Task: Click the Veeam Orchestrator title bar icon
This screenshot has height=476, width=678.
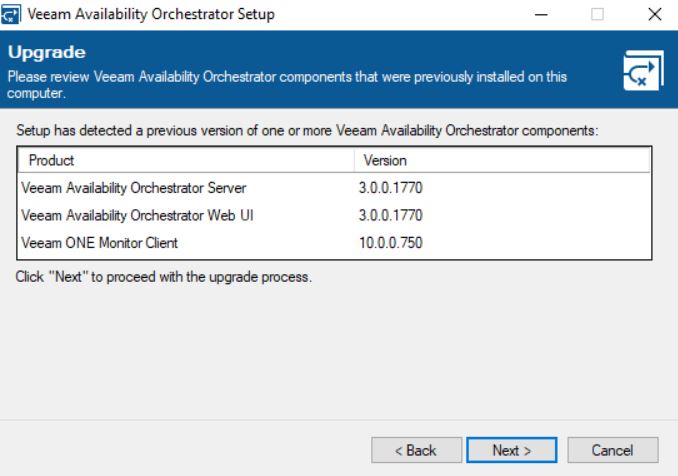Action: [x=10, y=14]
